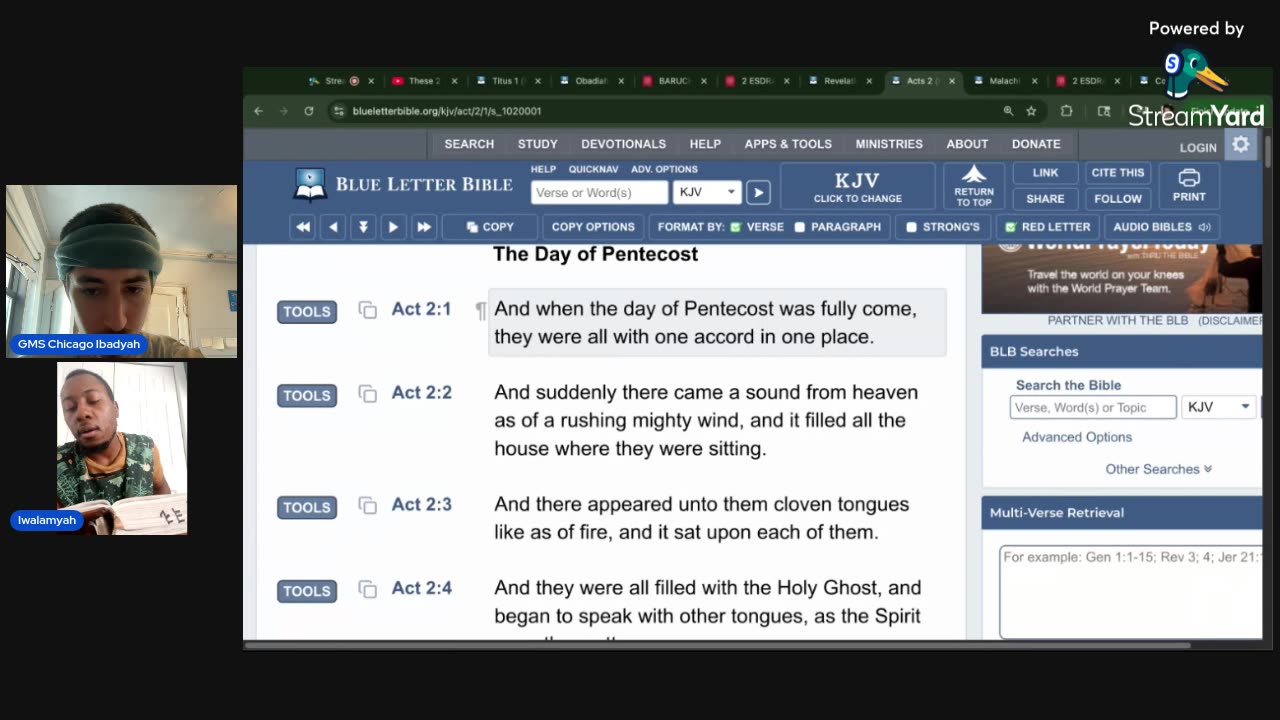
Task: Click the COPY button in toolbar
Action: pos(489,227)
